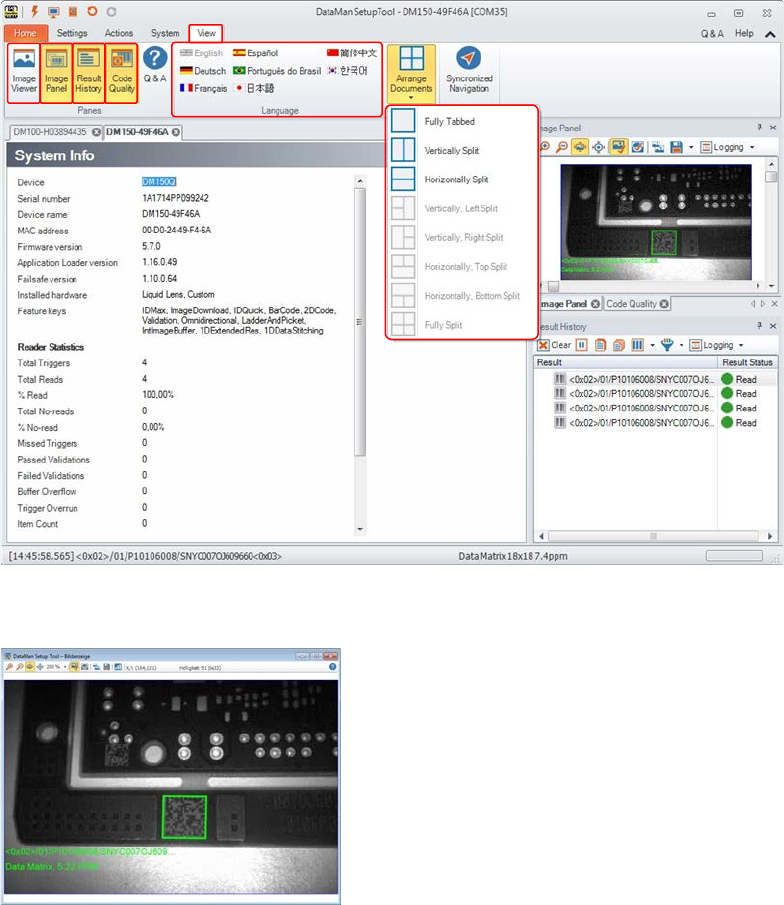Open the filter dropdown arrow in Result History
This screenshot has height=905, width=784.
681,345
